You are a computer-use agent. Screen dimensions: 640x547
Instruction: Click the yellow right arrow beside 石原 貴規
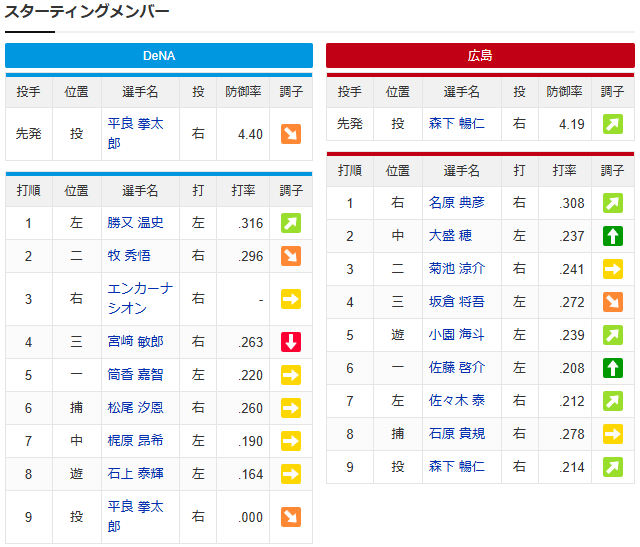point(613,434)
